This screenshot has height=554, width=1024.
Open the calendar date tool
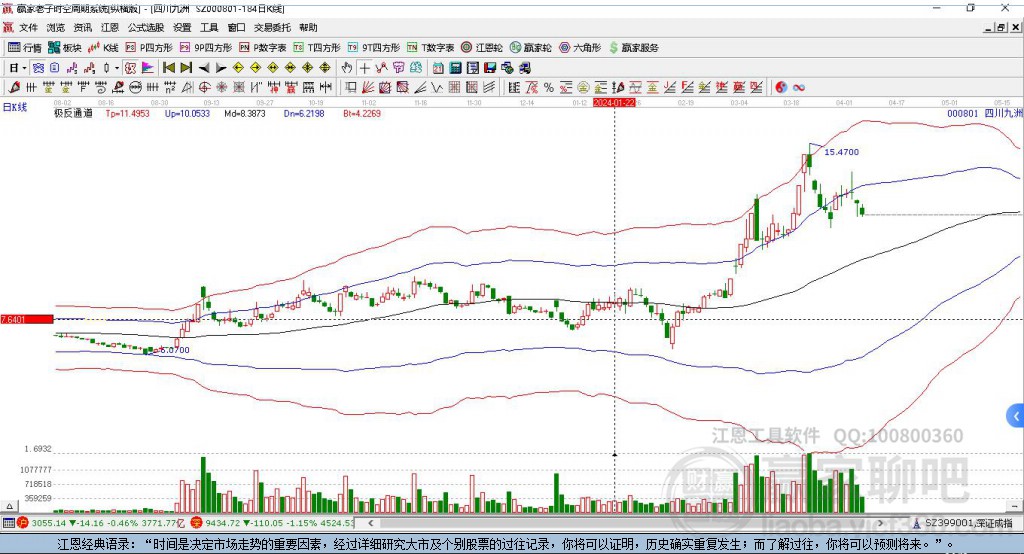tap(438, 68)
